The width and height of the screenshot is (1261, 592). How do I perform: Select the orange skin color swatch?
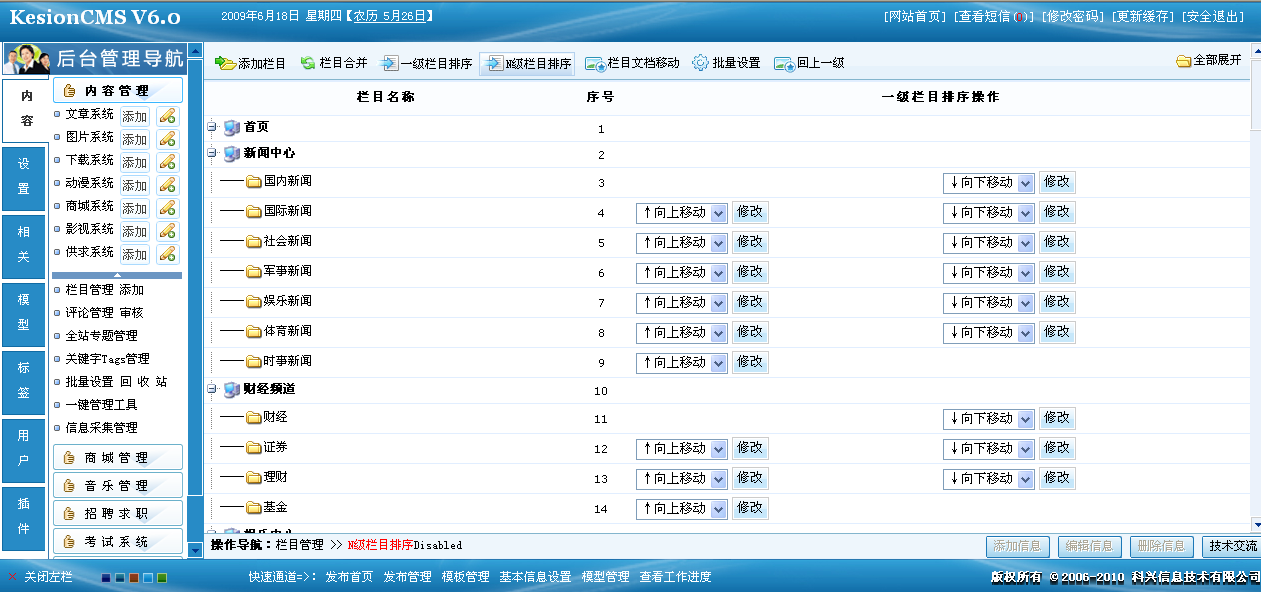pos(134,578)
